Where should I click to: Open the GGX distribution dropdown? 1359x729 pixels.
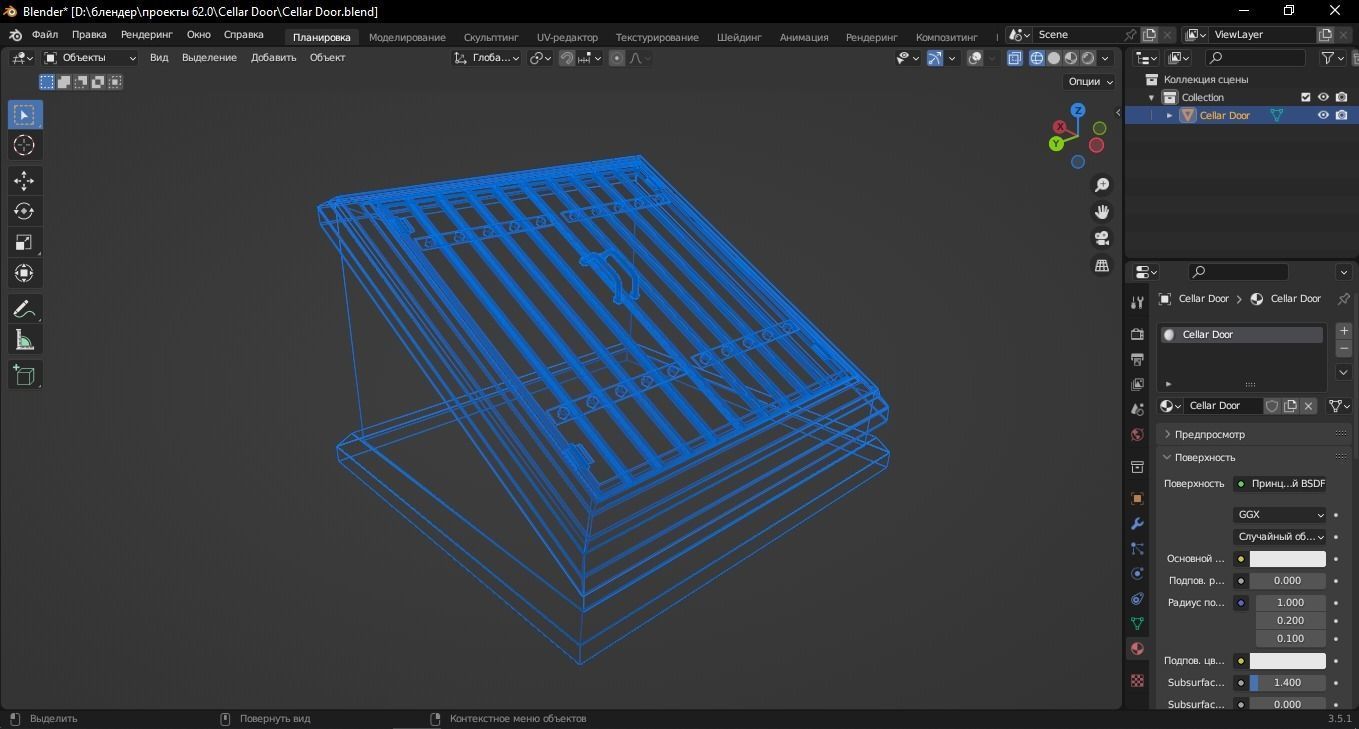(x=1279, y=515)
